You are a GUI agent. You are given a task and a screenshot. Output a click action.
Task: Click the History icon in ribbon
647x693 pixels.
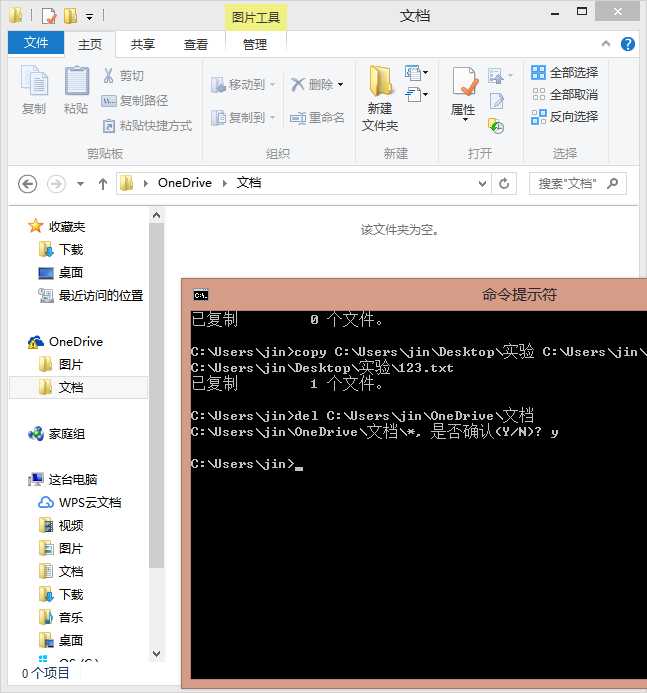point(496,126)
